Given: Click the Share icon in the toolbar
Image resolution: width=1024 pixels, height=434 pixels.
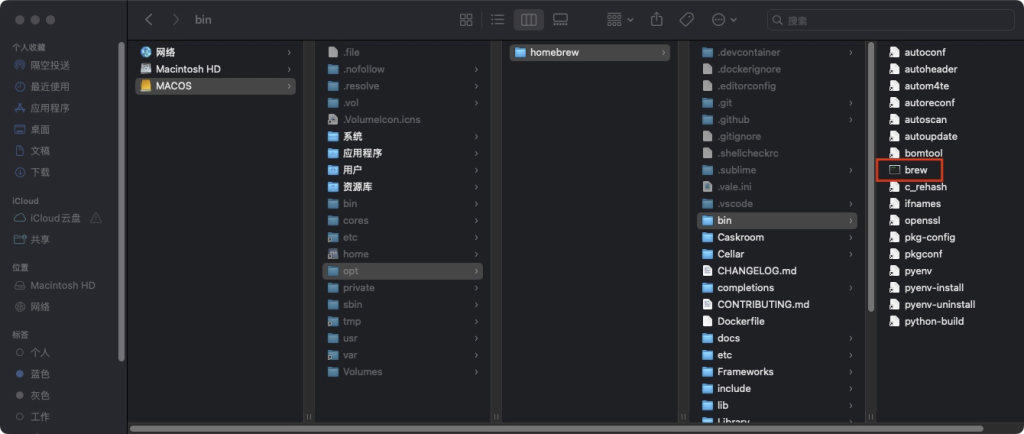Looking at the screenshot, I should (657, 20).
